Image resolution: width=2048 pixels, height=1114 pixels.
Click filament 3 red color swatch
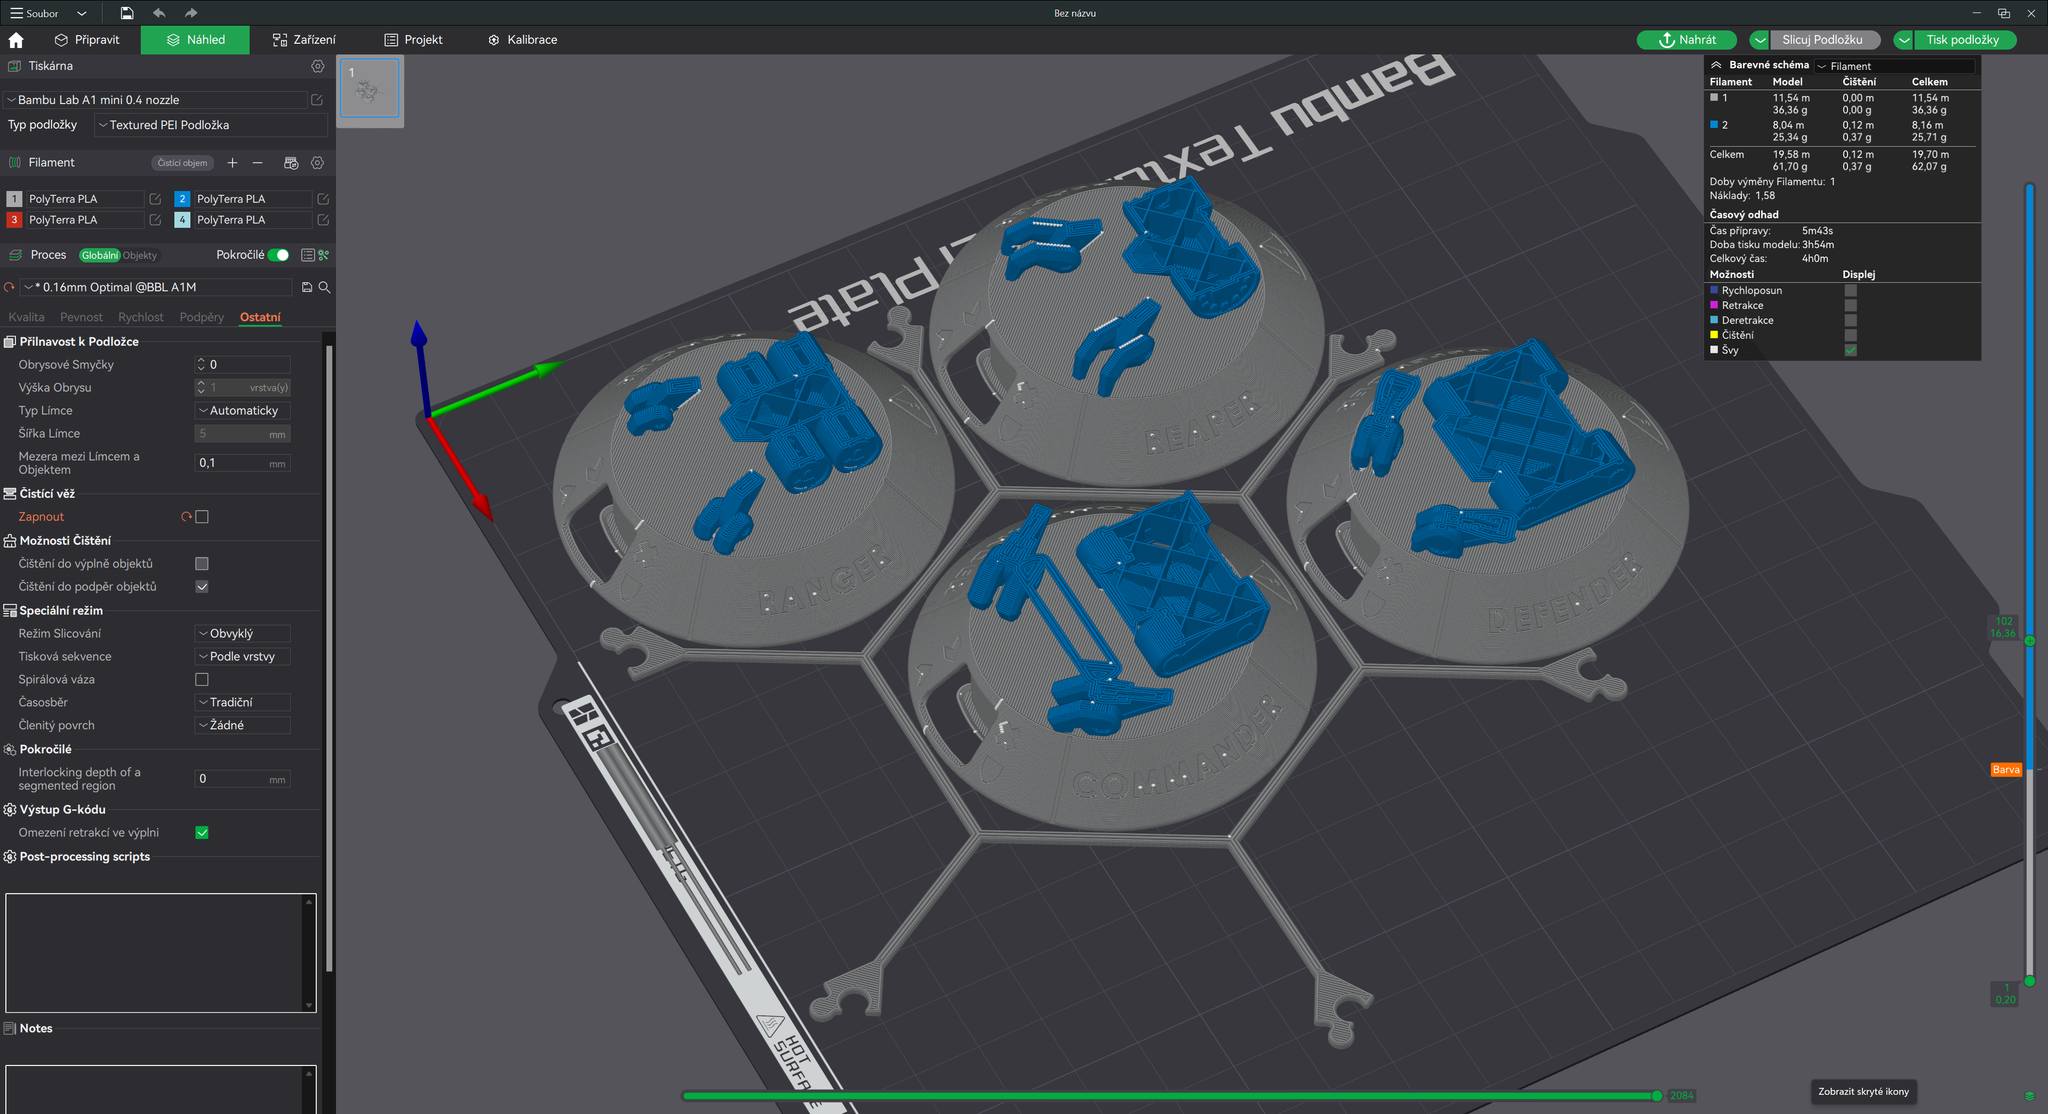click(14, 220)
